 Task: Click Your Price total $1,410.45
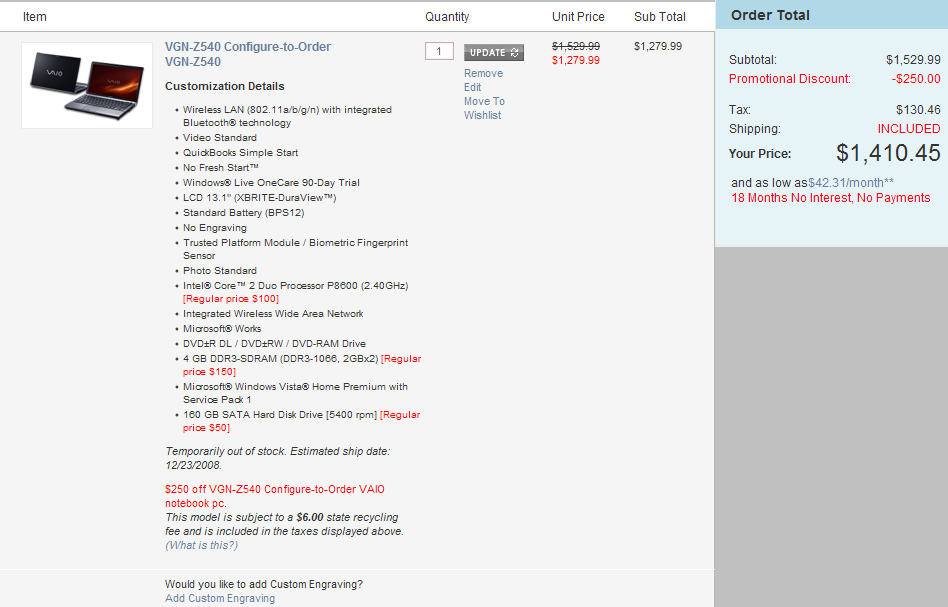[x=888, y=153]
